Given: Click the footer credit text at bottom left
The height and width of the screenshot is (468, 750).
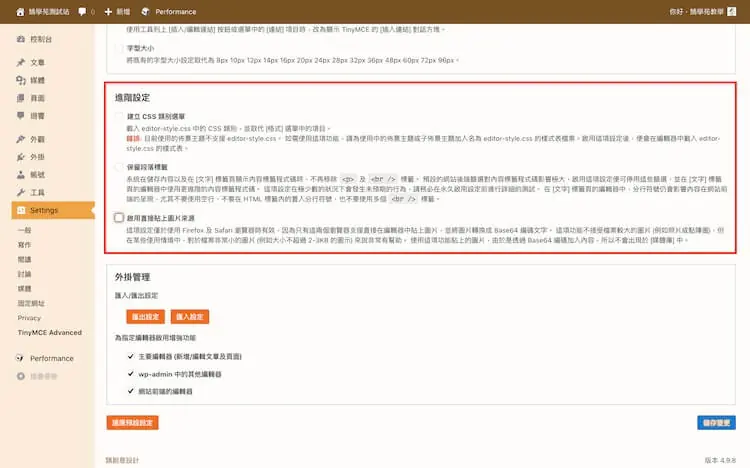Looking at the screenshot, I should pos(122,460).
